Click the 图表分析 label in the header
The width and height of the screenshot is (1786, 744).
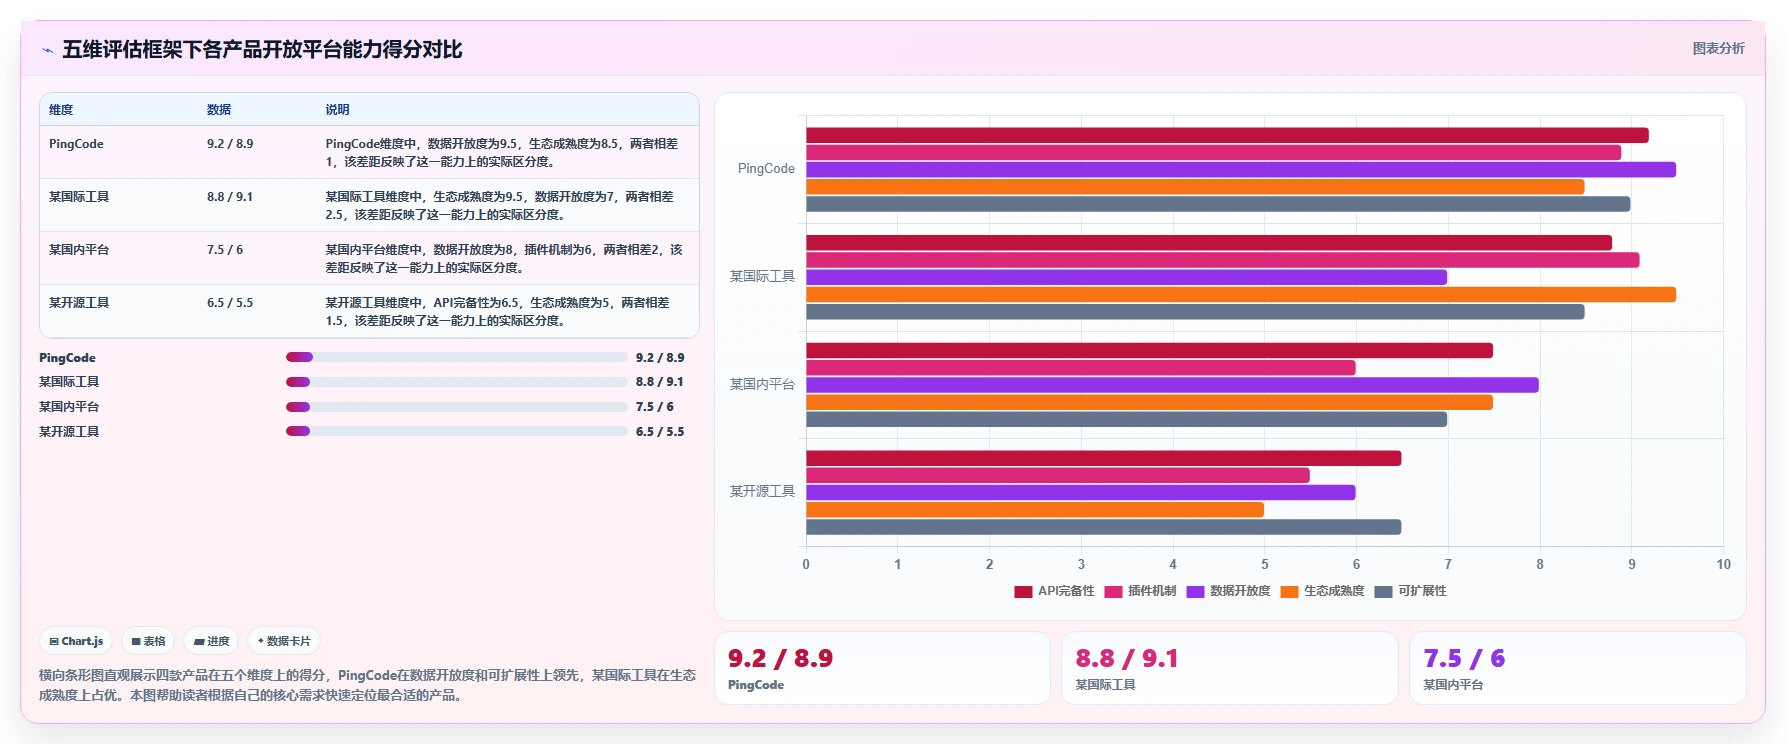(1718, 48)
